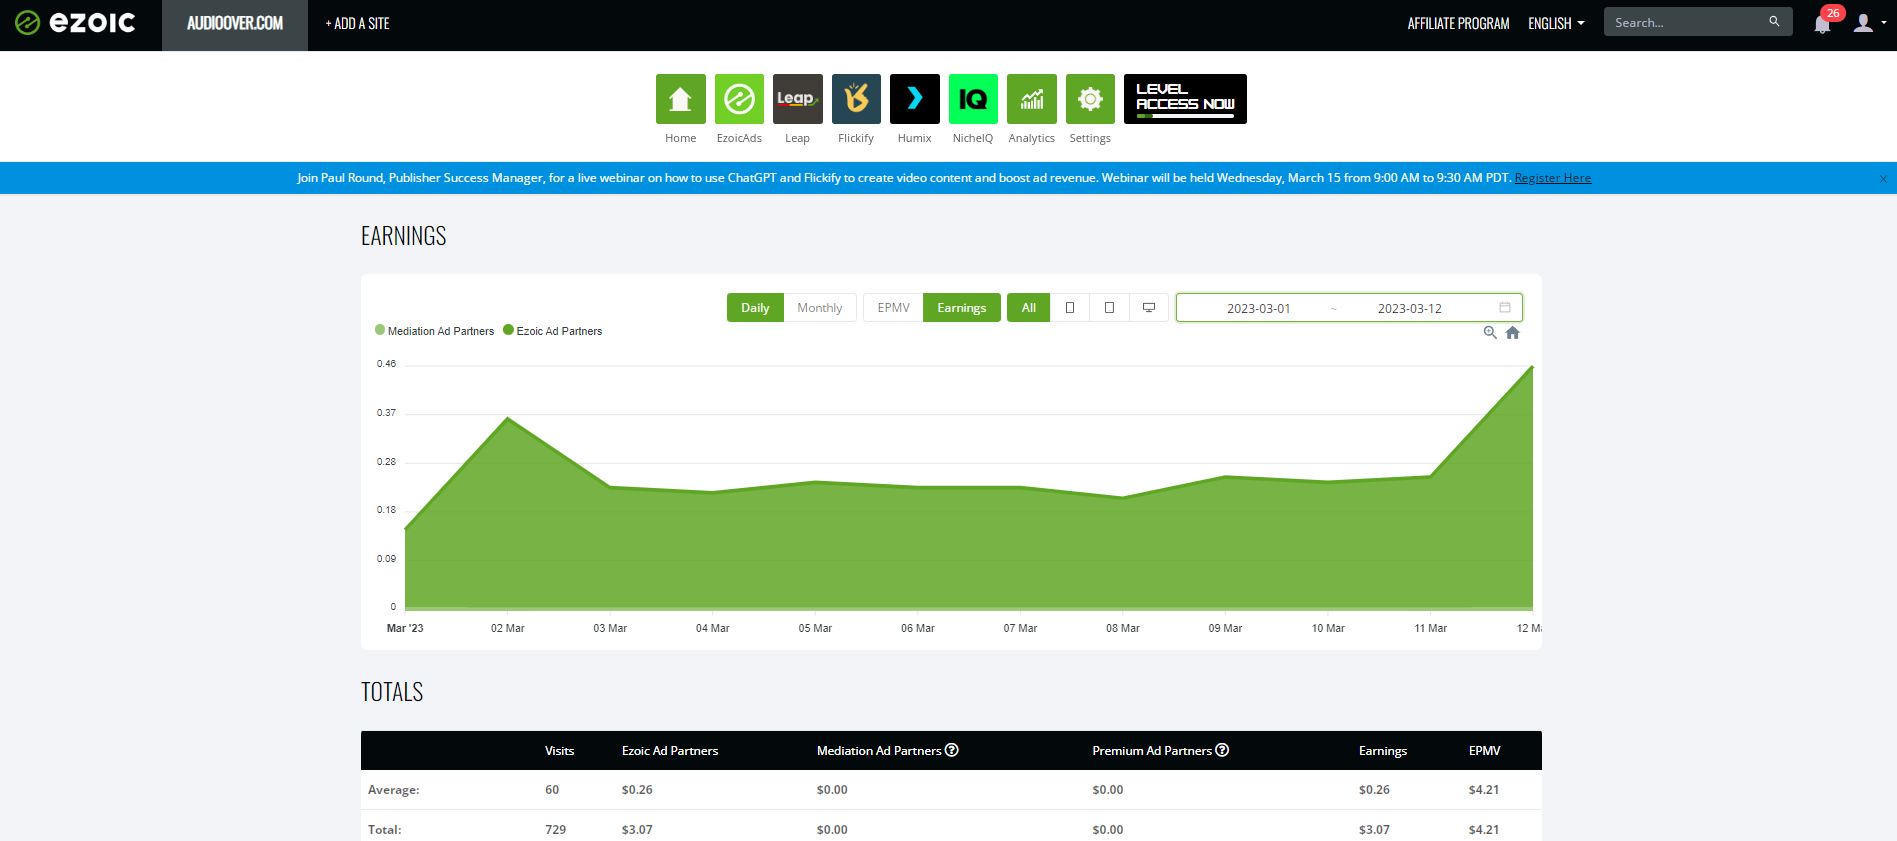1897x841 pixels.
Task: Click the EPMV column header
Action: (1484, 751)
